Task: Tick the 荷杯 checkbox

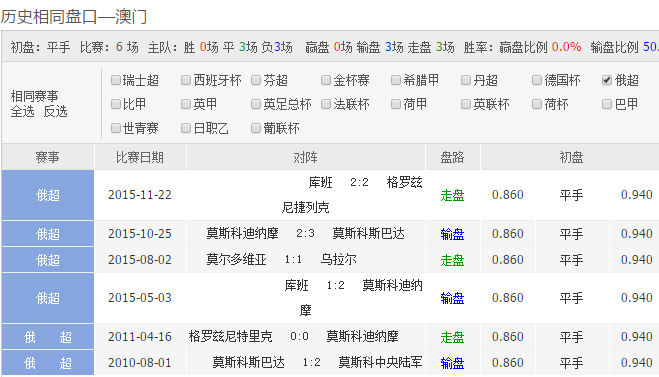Action: click(x=537, y=104)
